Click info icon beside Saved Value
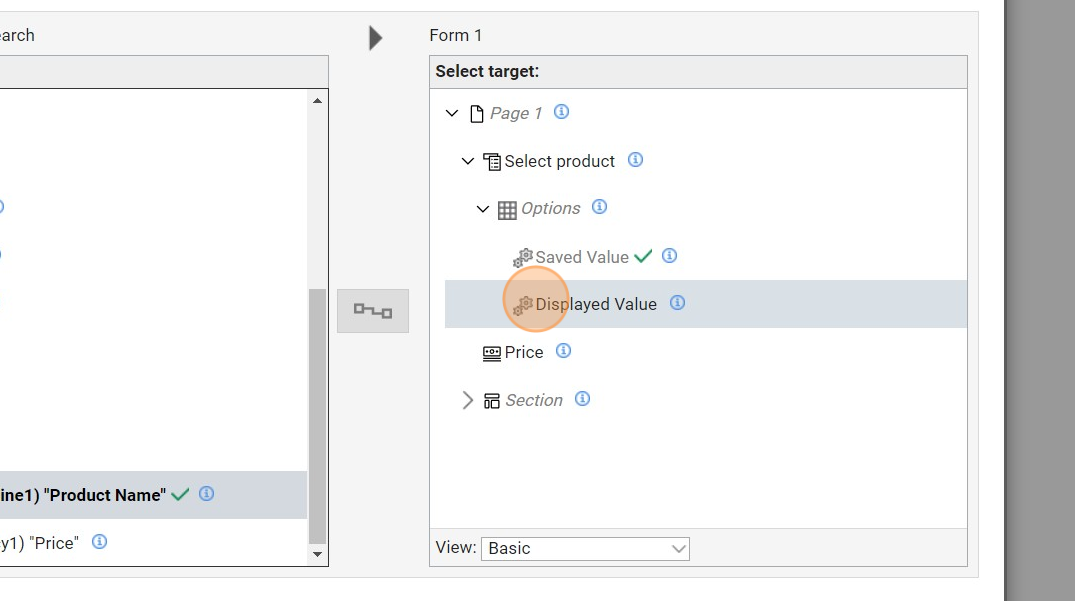The height and width of the screenshot is (601, 1075). 670,256
